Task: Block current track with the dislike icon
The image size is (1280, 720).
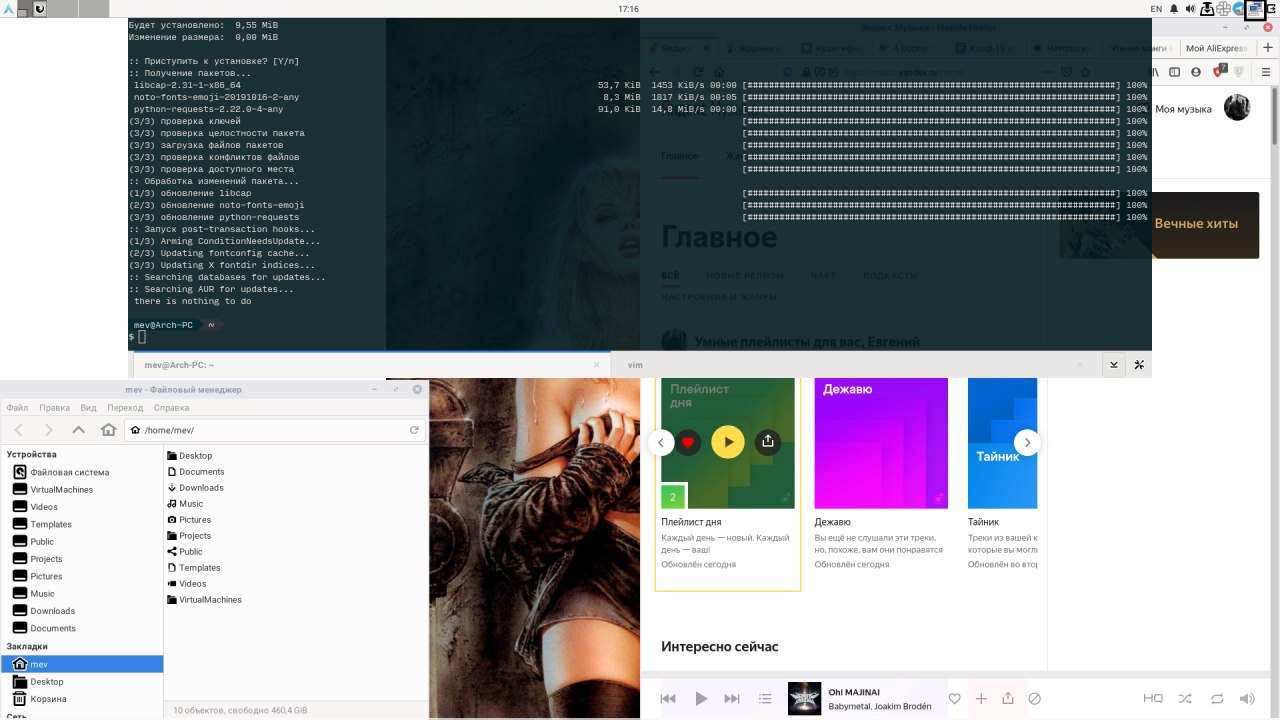Action: click(1035, 699)
